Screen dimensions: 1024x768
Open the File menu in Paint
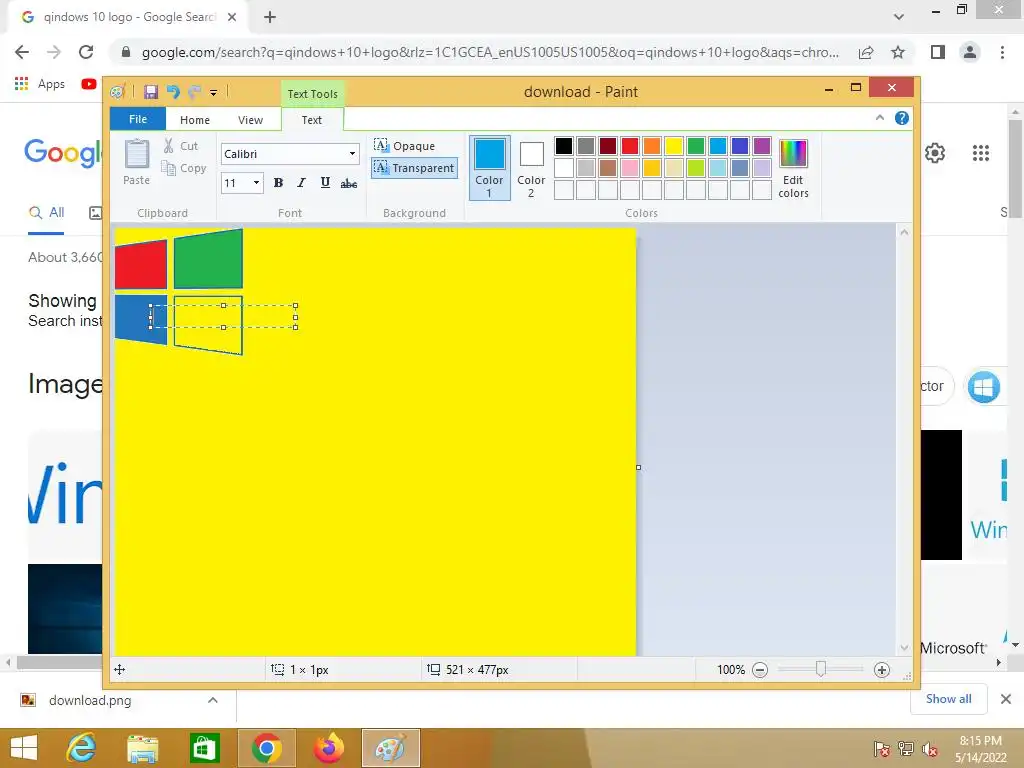138,119
